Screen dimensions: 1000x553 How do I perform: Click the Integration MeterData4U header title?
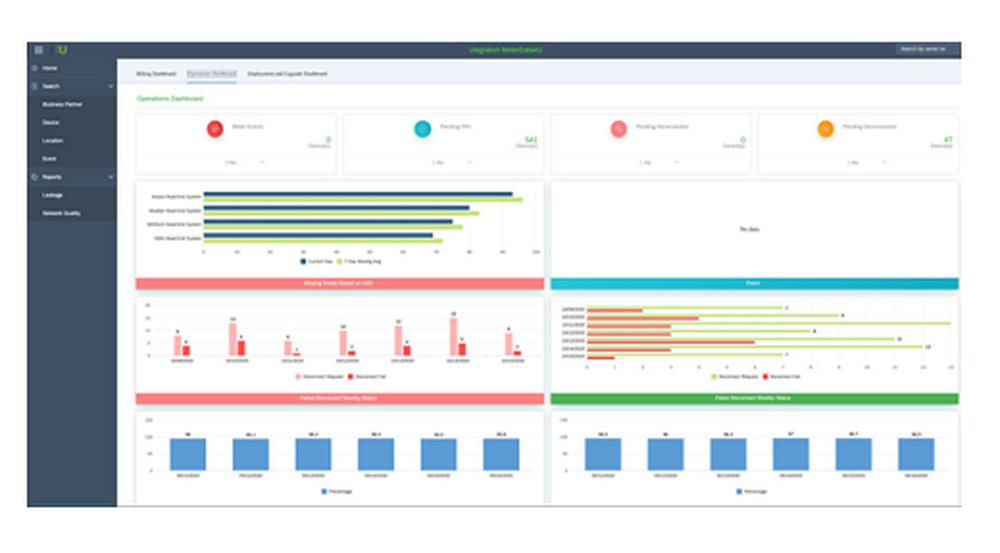click(x=505, y=50)
